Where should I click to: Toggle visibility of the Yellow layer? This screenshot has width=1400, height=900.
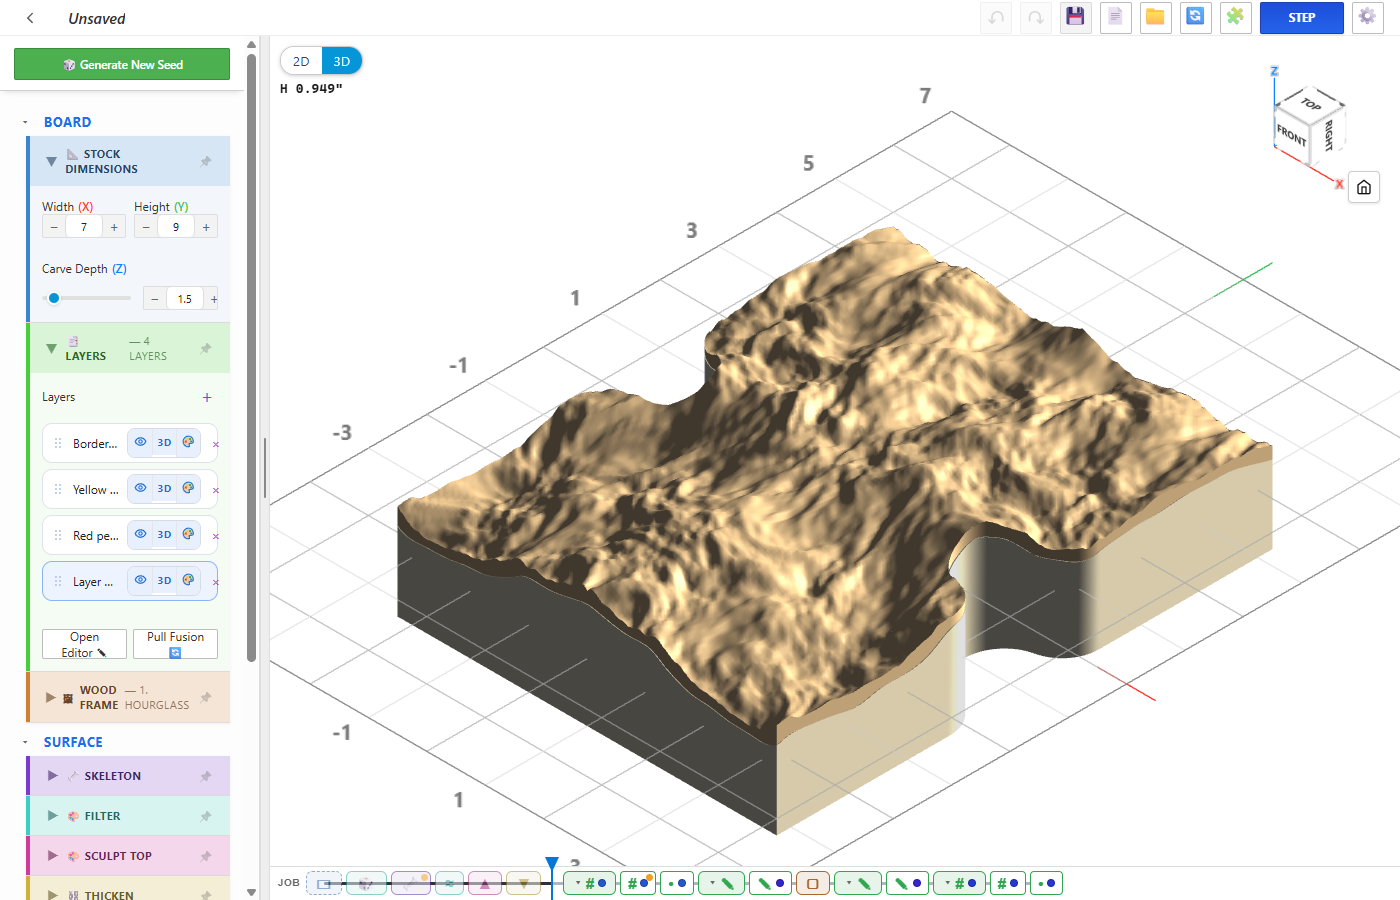tap(141, 488)
